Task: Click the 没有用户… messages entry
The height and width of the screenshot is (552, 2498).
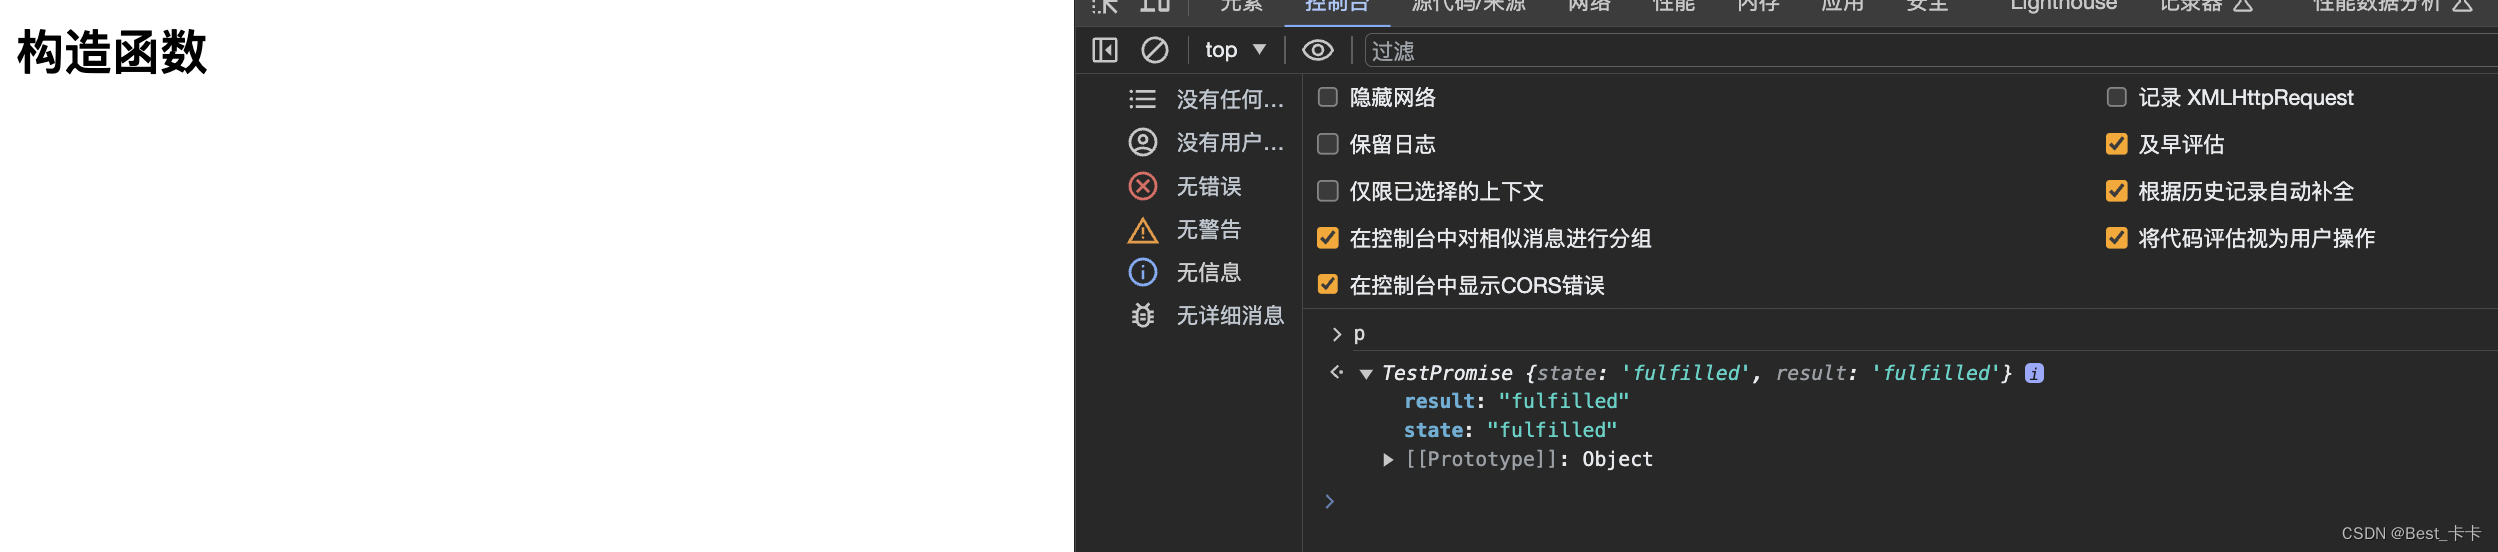Action: (1229, 143)
